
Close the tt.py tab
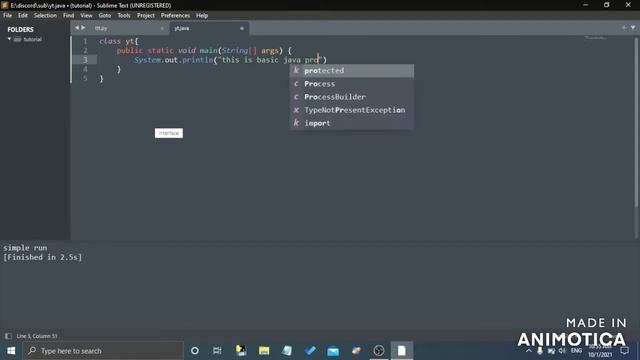click(162, 28)
